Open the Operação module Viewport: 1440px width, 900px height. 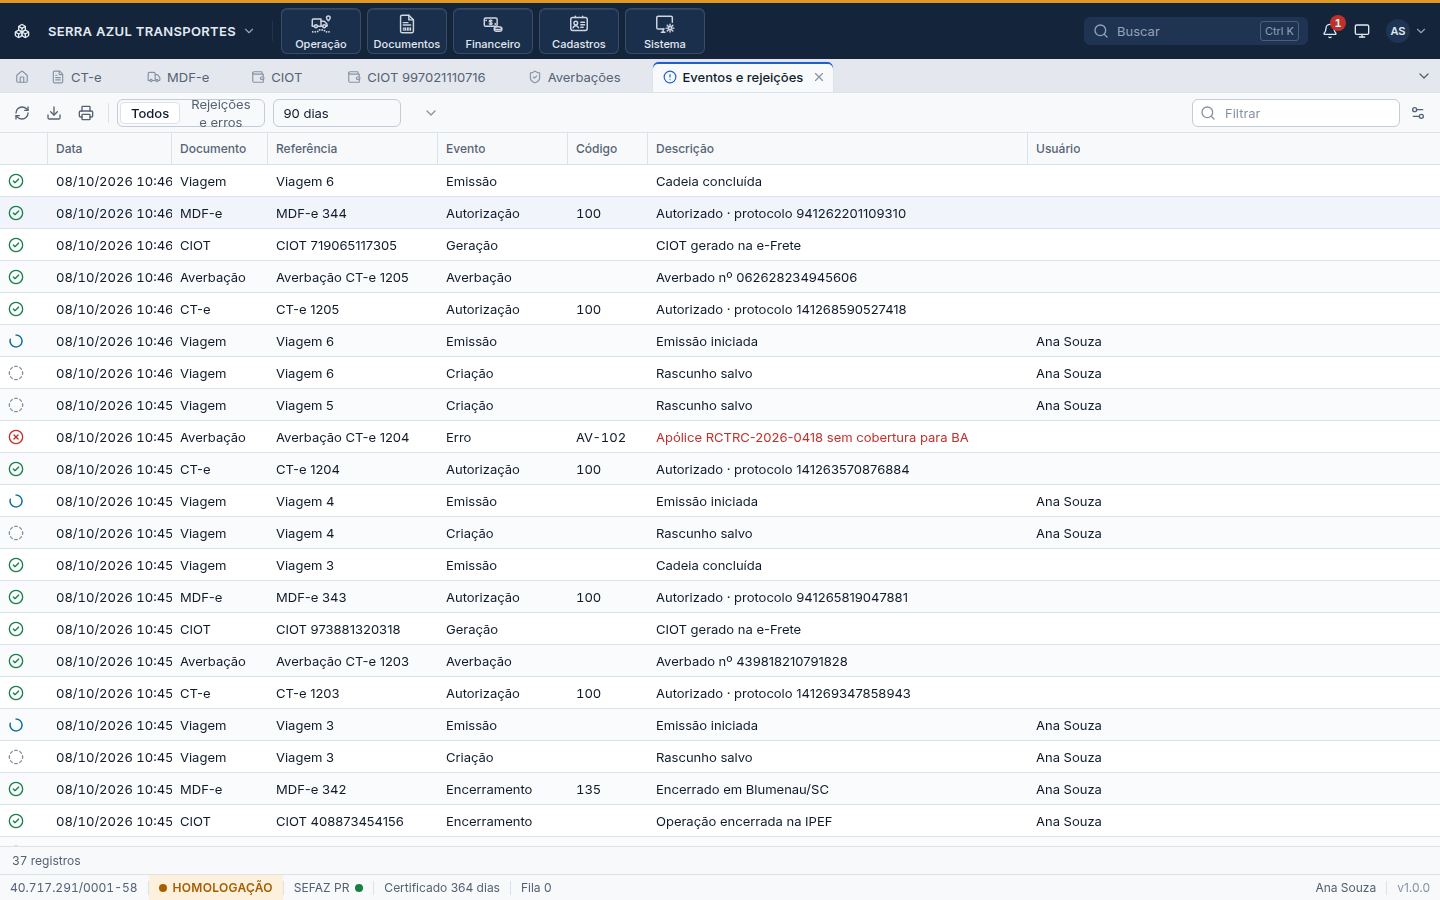[321, 31]
